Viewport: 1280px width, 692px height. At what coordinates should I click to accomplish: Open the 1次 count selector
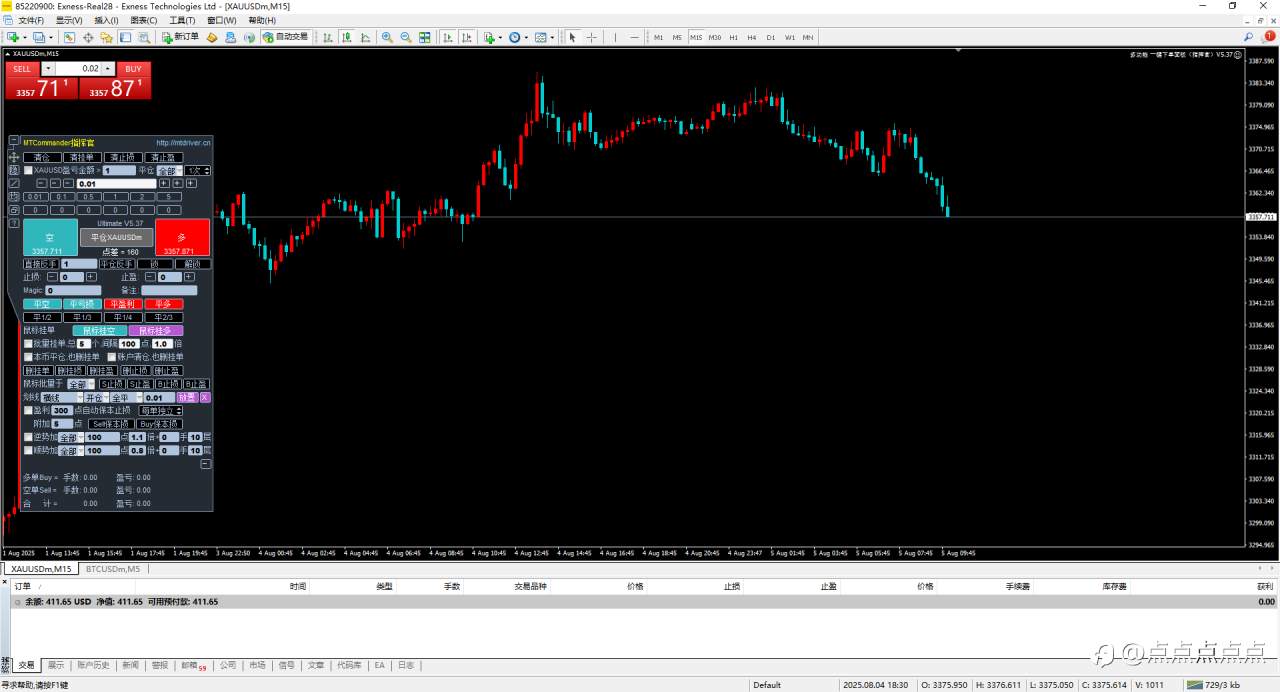coord(198,171)
